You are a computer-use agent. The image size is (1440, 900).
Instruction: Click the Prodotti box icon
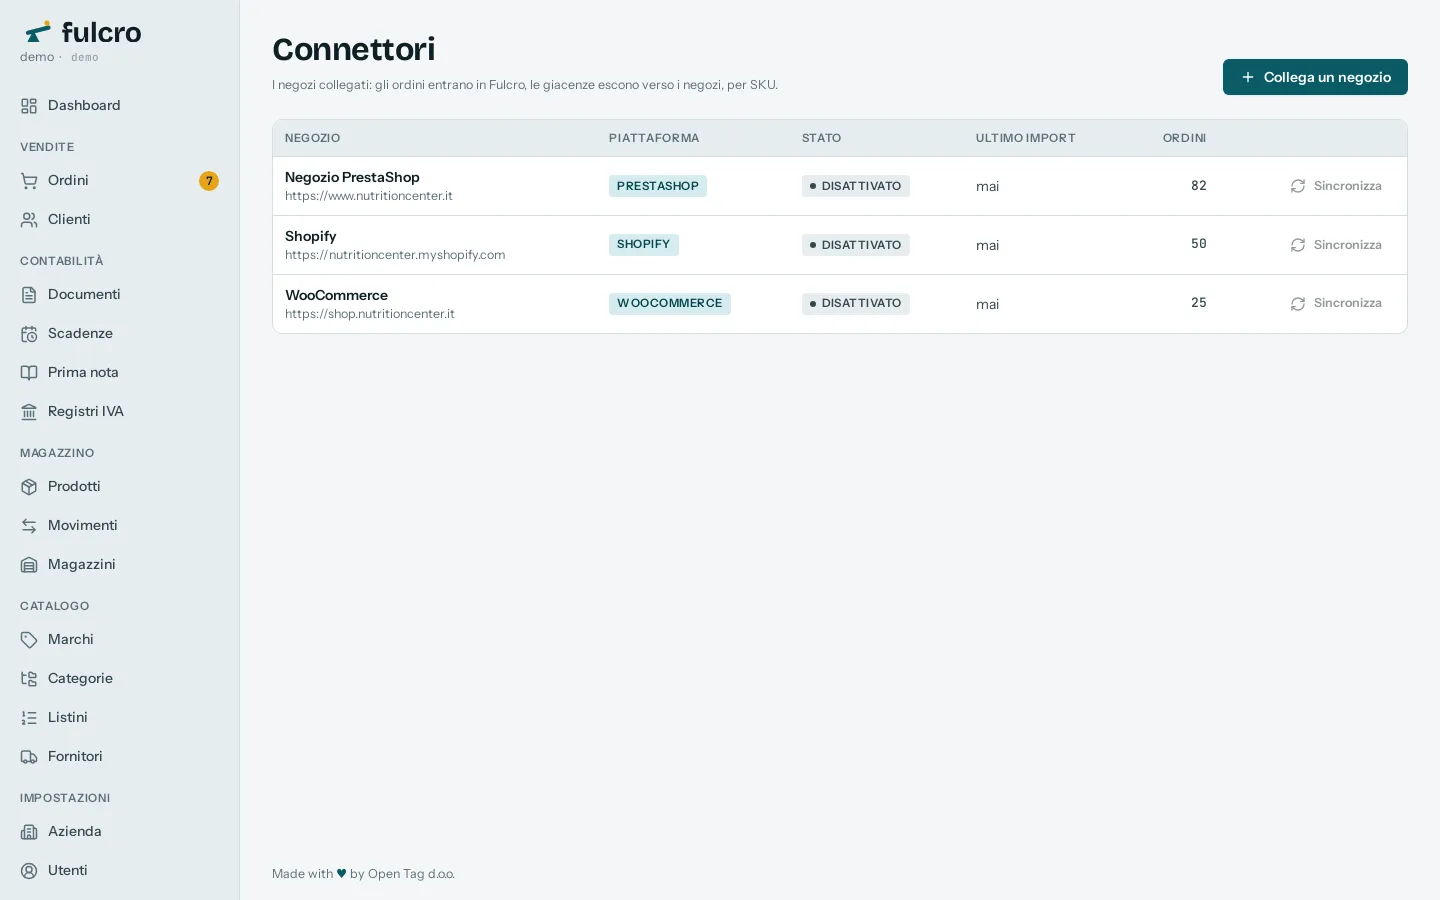click(29, 487)
